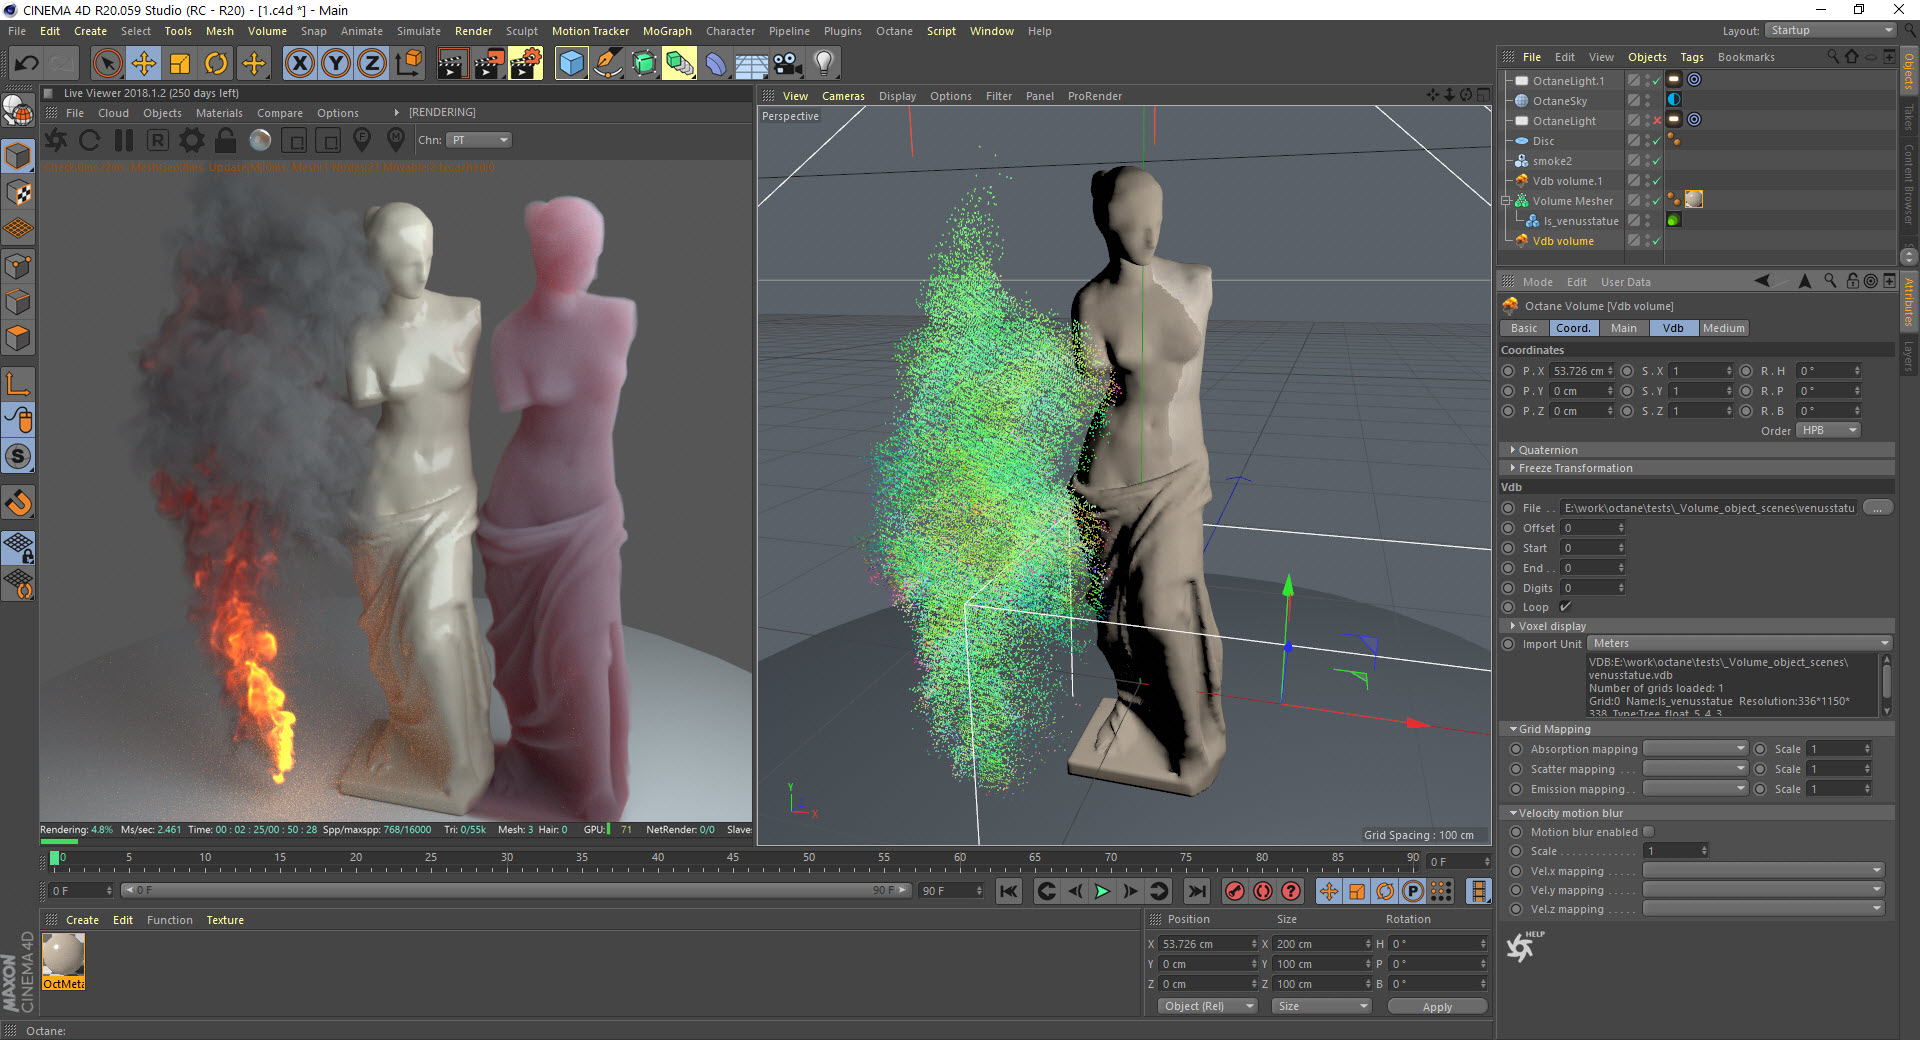
Task: Open the timeline window icon
Action: 1478,891
